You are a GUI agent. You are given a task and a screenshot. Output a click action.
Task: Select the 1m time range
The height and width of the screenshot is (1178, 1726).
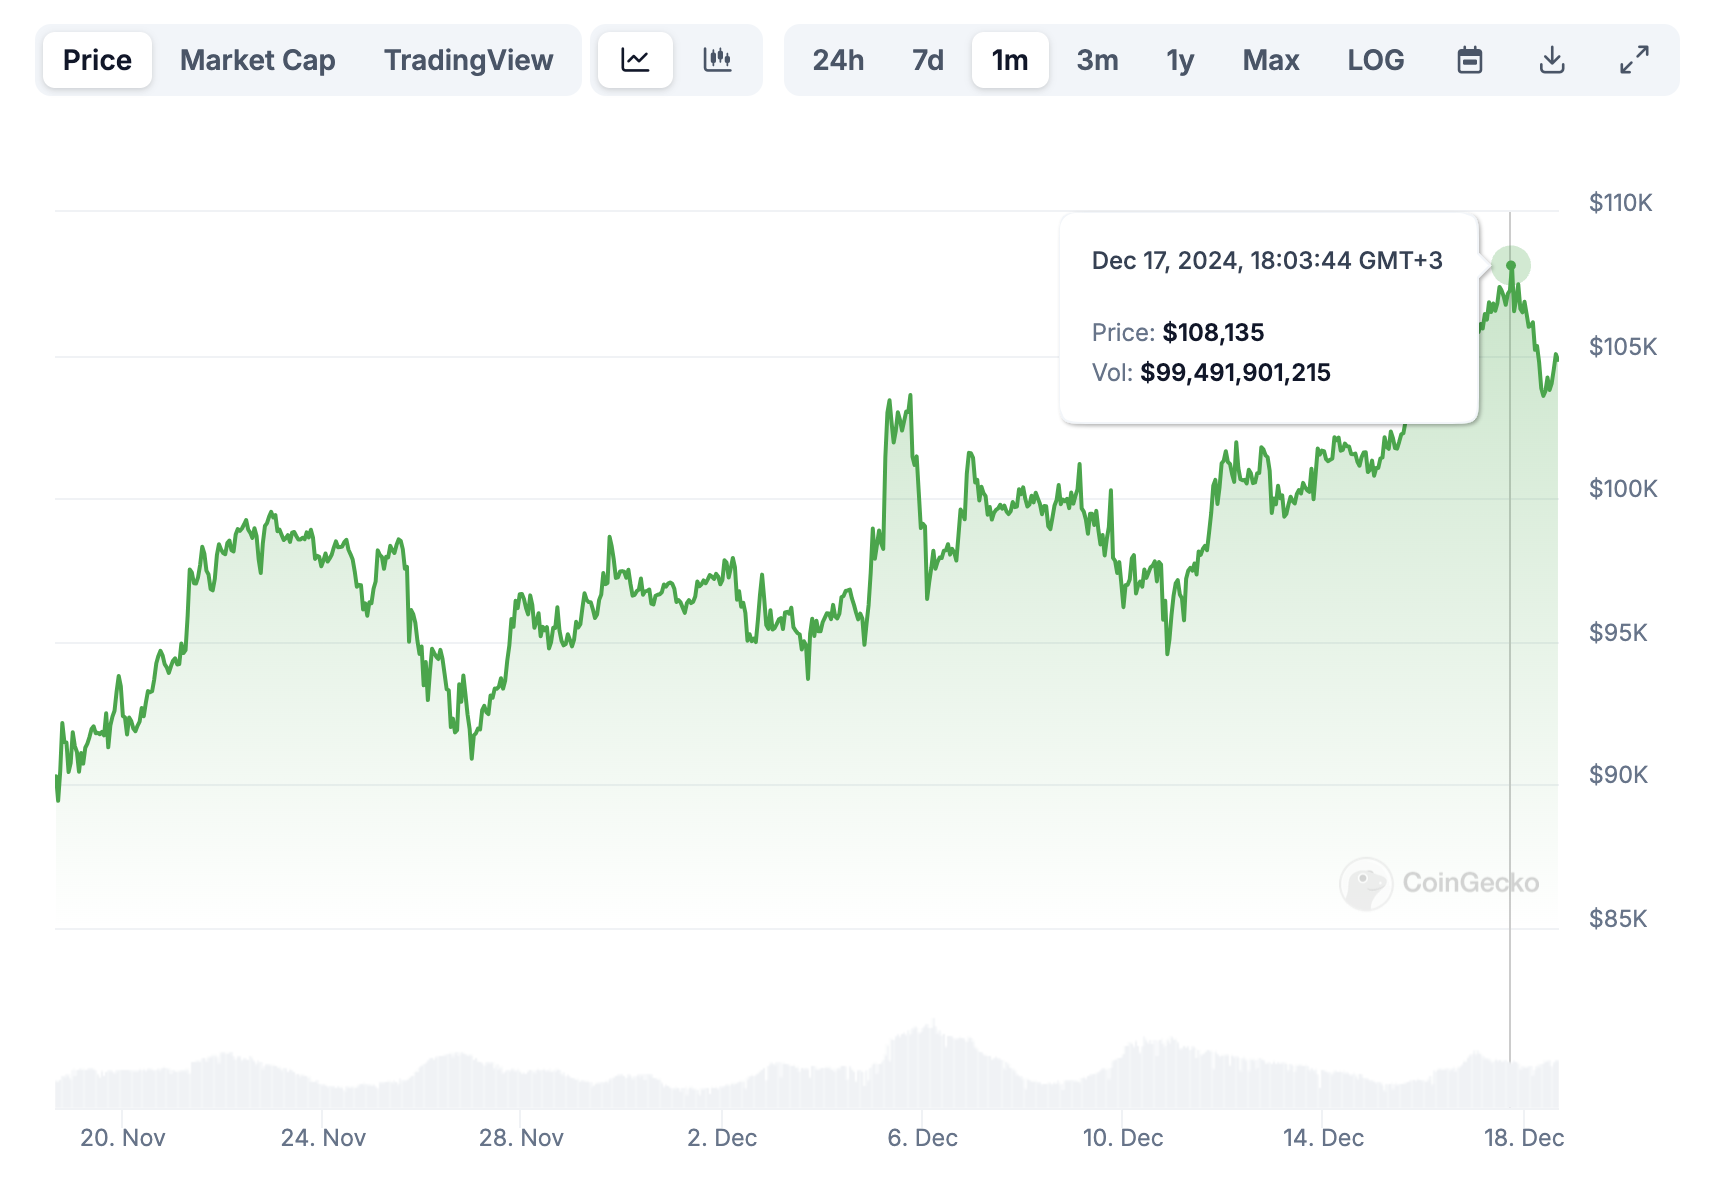[x=1009, y=60]
